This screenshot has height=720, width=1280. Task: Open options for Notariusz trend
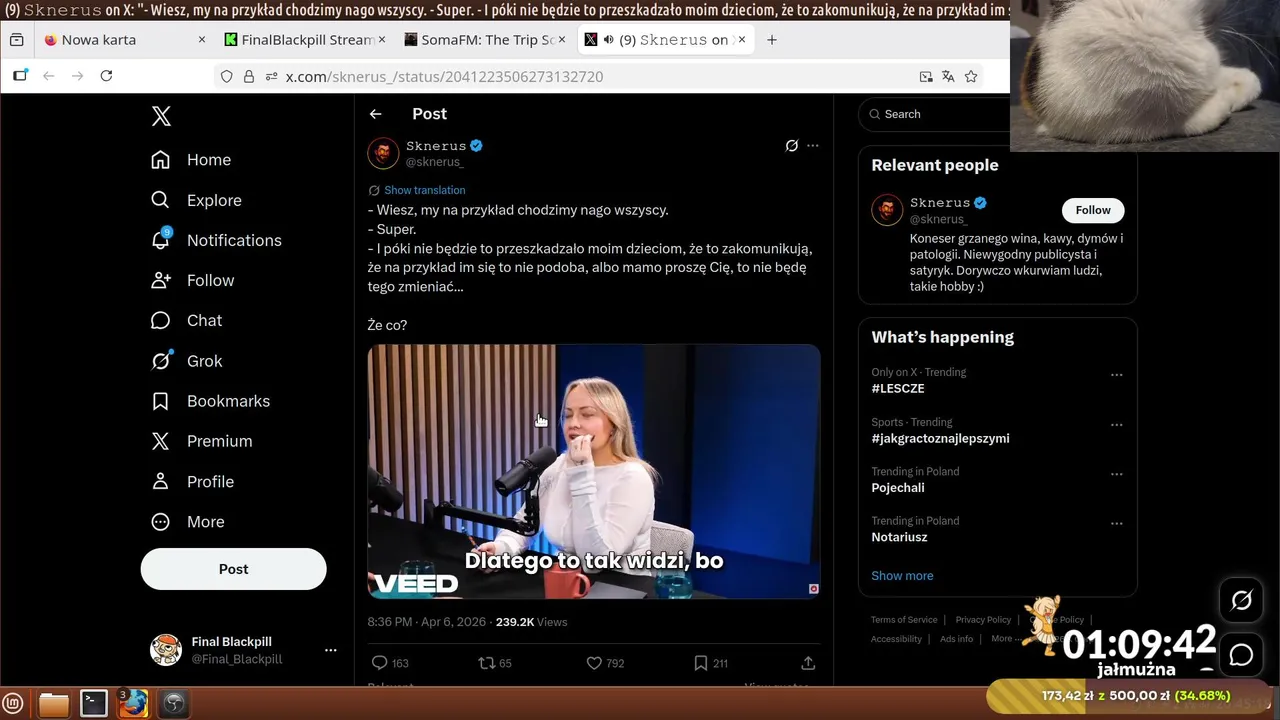1117,523
